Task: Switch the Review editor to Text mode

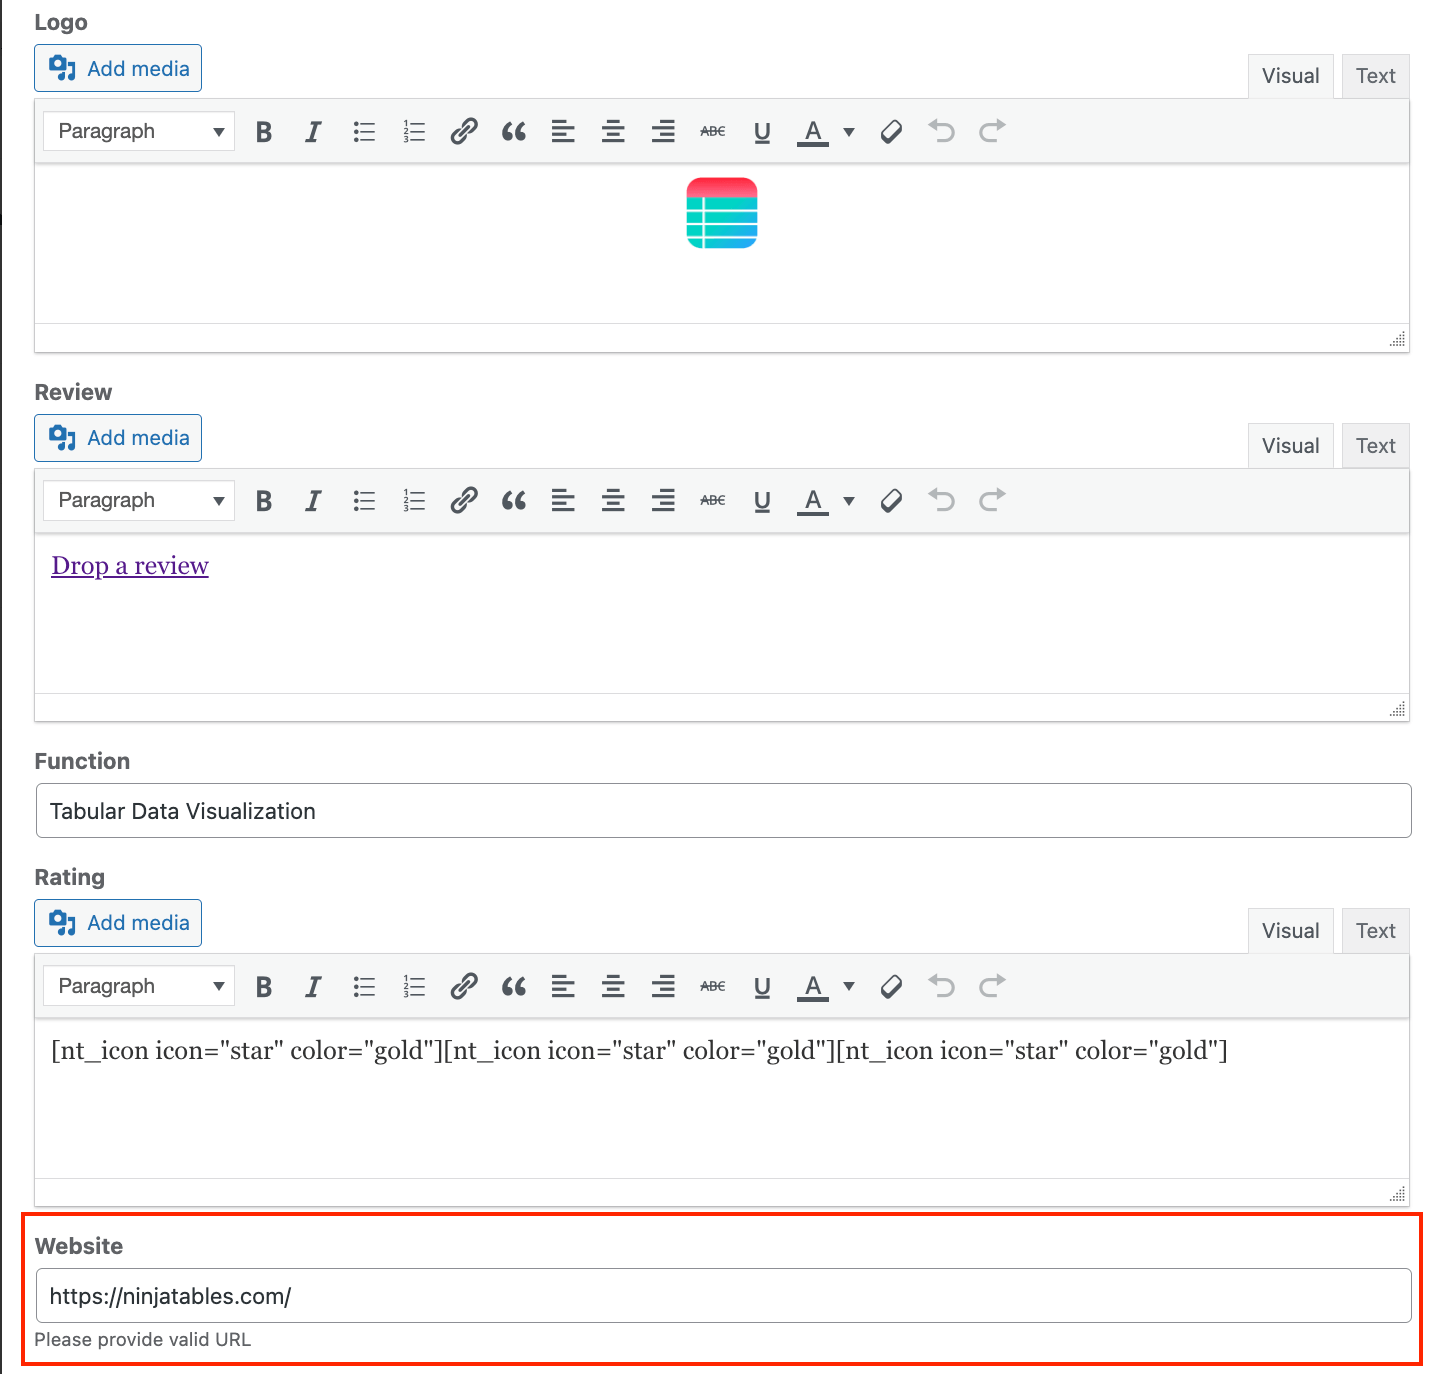Action: click(x=1375, y=445)
